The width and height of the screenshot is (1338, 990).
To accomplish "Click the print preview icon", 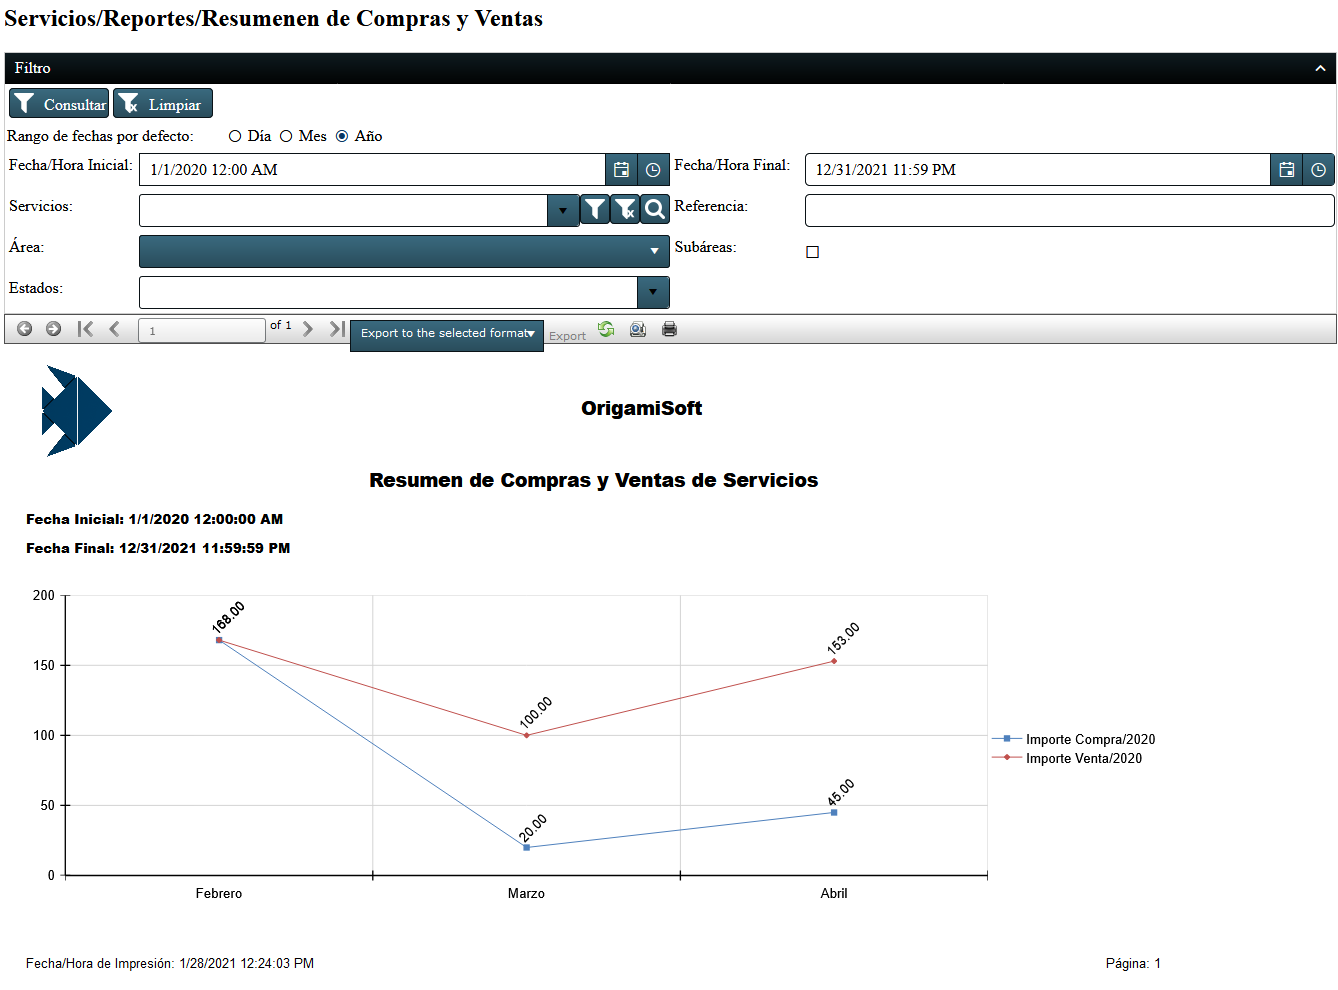I will click(638, 329).
